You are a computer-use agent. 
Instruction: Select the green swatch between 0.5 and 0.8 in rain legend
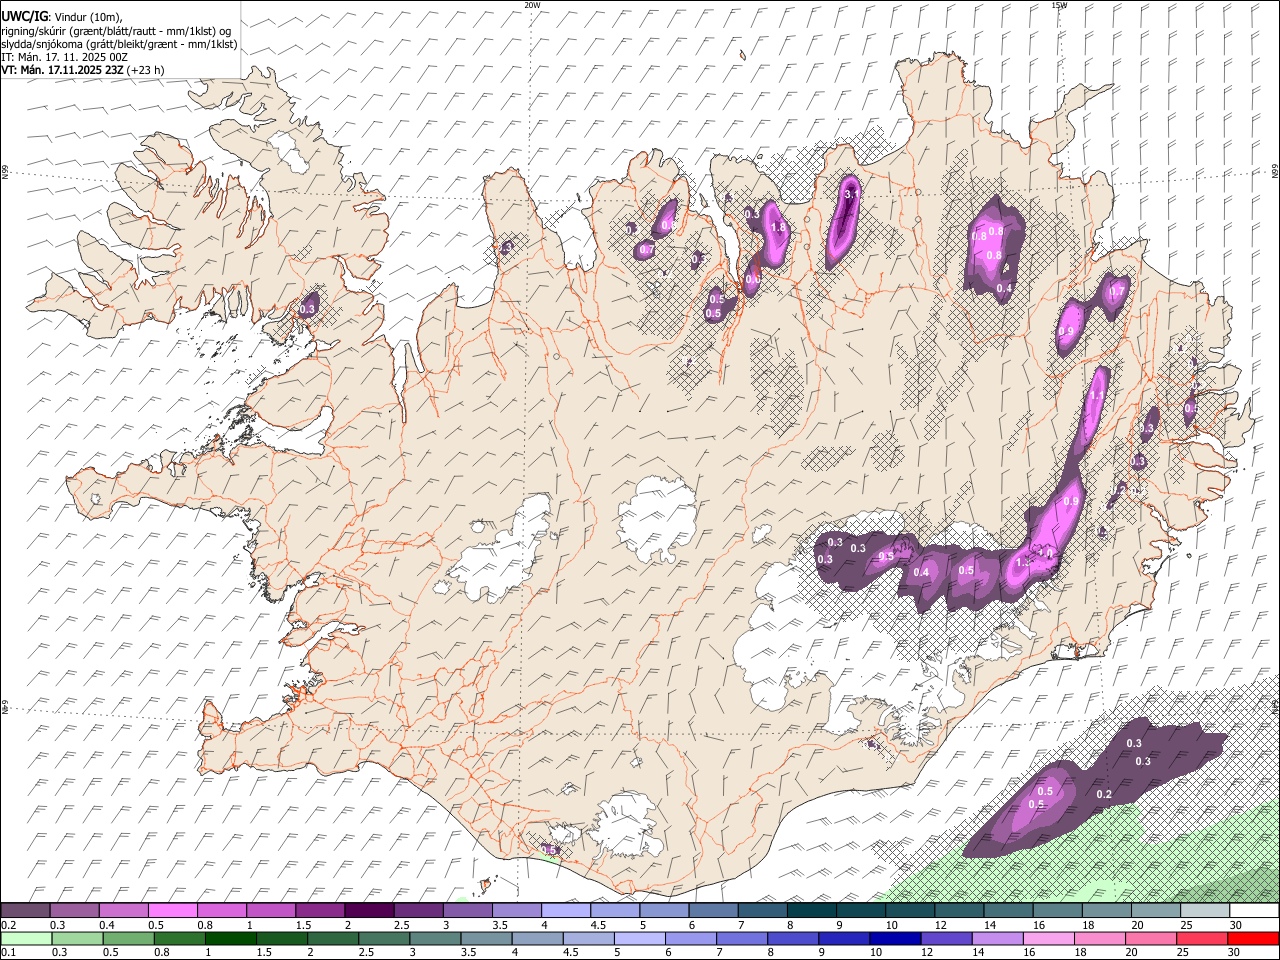click(x=128, y=938)
